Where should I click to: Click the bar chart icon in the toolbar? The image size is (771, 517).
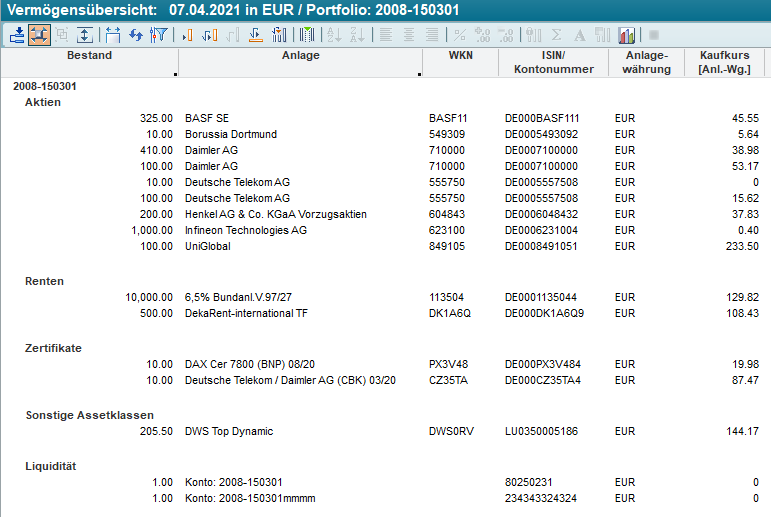627,35
